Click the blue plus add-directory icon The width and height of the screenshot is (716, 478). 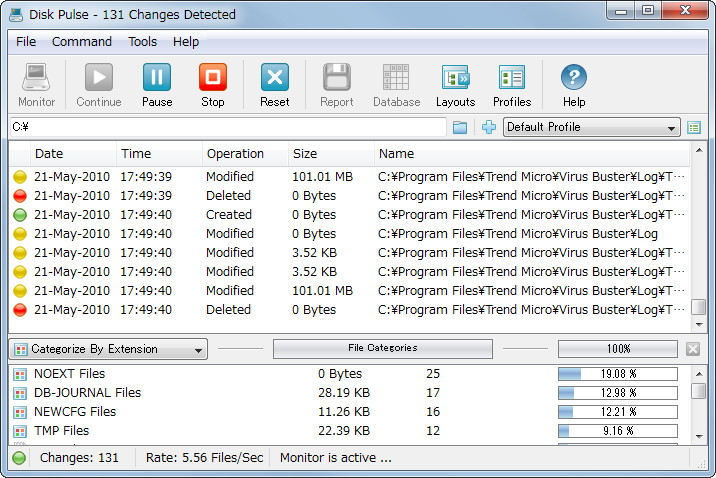pyautogui.click(x=489, y=127)
